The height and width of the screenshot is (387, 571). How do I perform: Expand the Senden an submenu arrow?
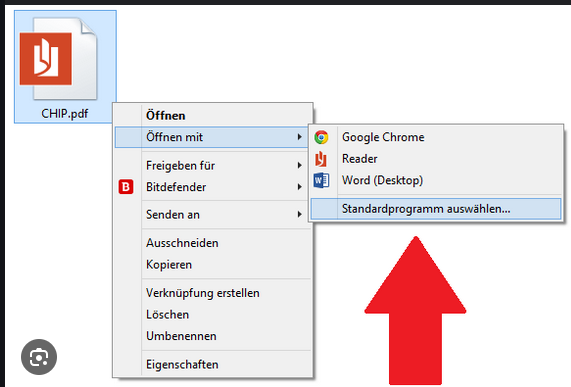point(299,214)
